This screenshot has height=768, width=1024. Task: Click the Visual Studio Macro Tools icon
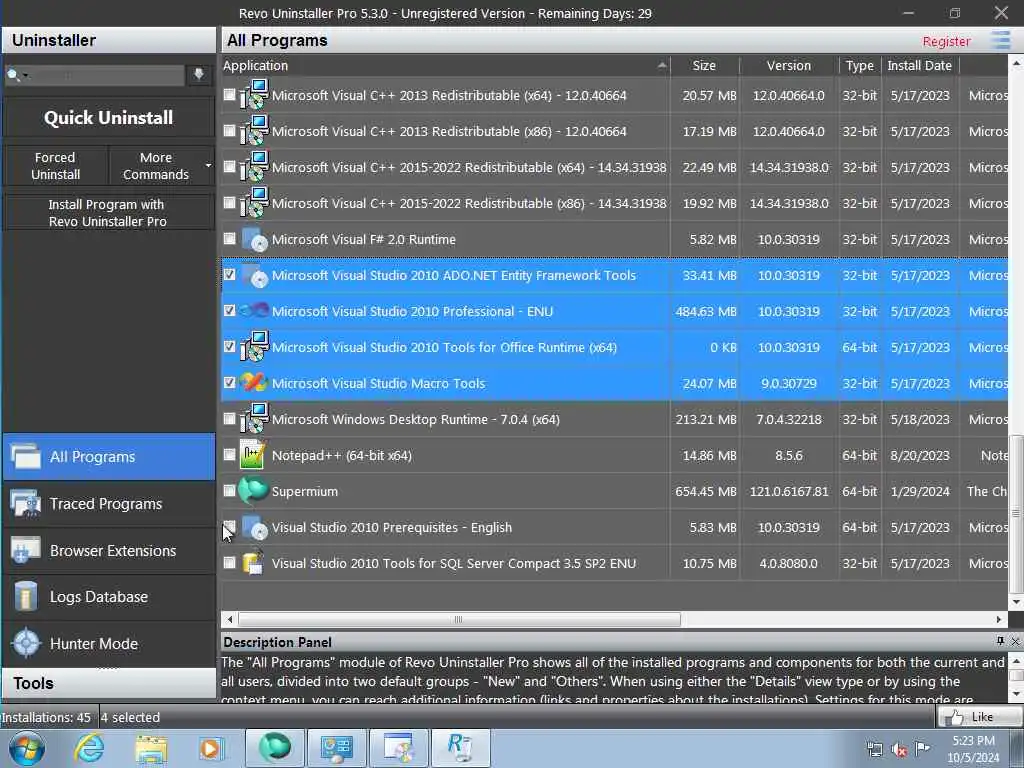pos(253,383)
